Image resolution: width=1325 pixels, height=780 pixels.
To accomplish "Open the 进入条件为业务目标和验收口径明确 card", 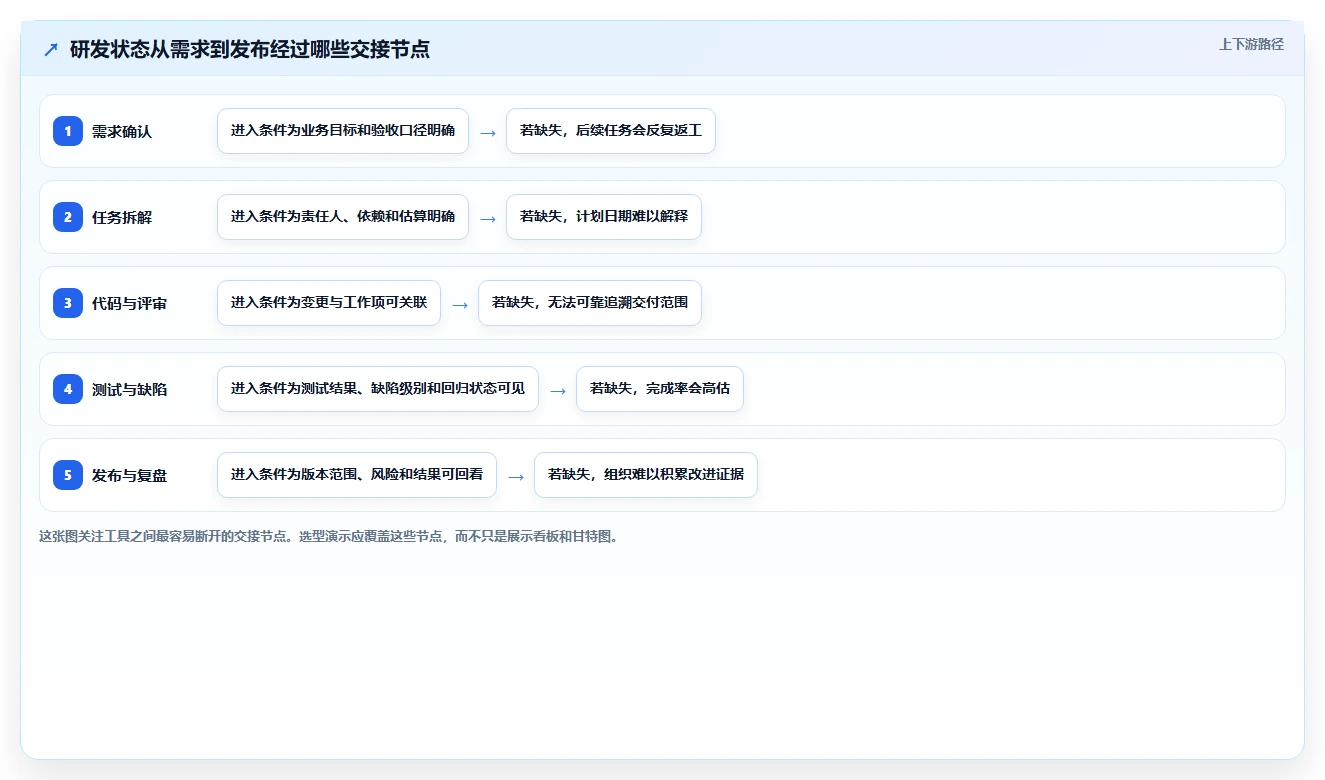I will click(x=343, y=131).
